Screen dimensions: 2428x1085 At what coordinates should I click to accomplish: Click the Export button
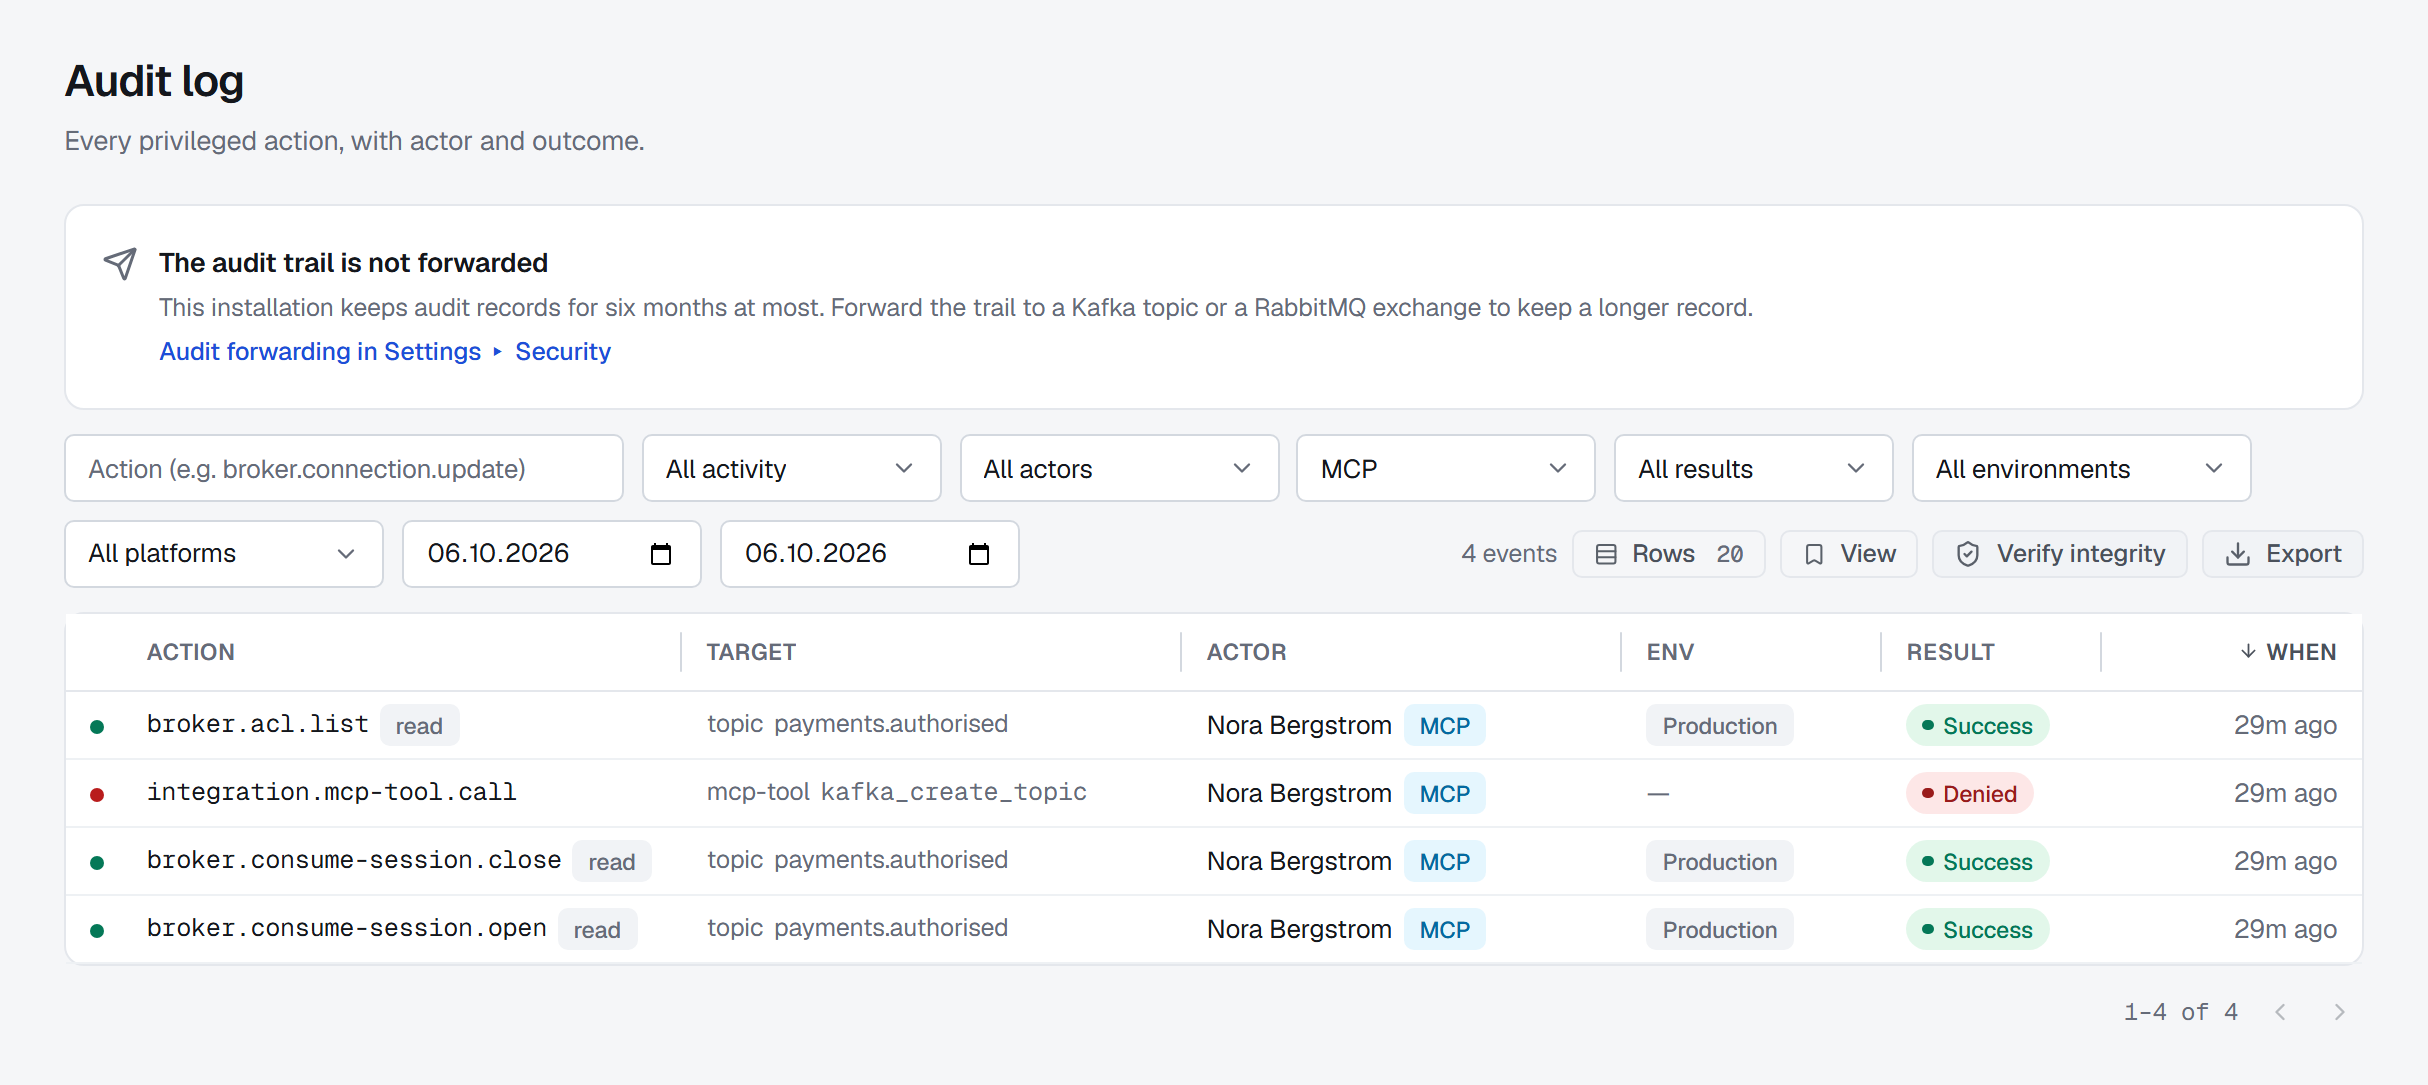(x=2283, y=554)
